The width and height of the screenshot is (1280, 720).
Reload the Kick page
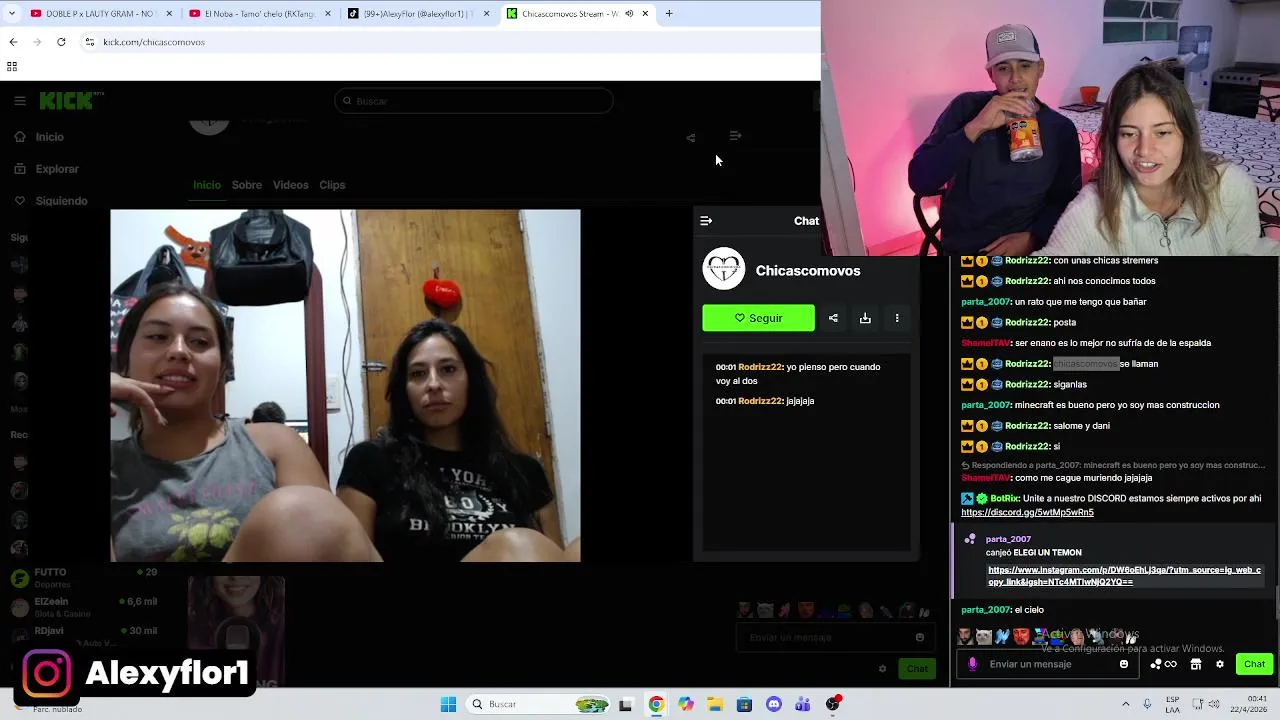point(61,42)
